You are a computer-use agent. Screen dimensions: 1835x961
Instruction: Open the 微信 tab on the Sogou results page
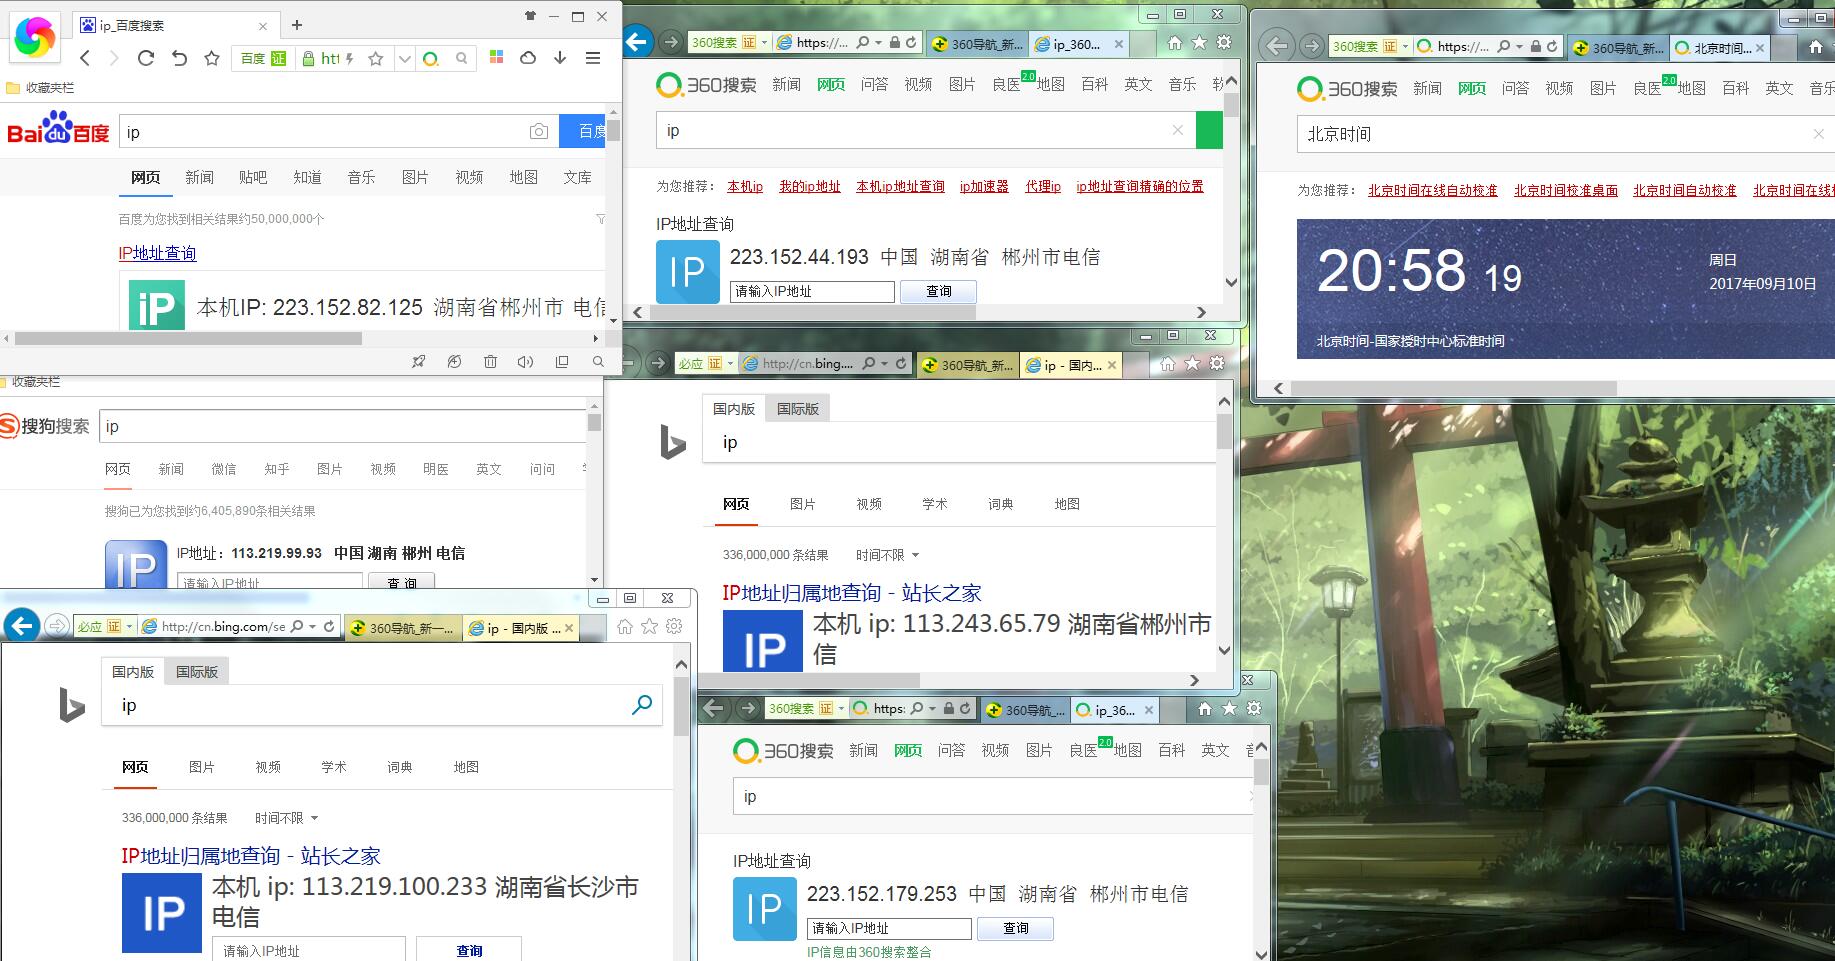pyautogui.click(x=224, y=469)
